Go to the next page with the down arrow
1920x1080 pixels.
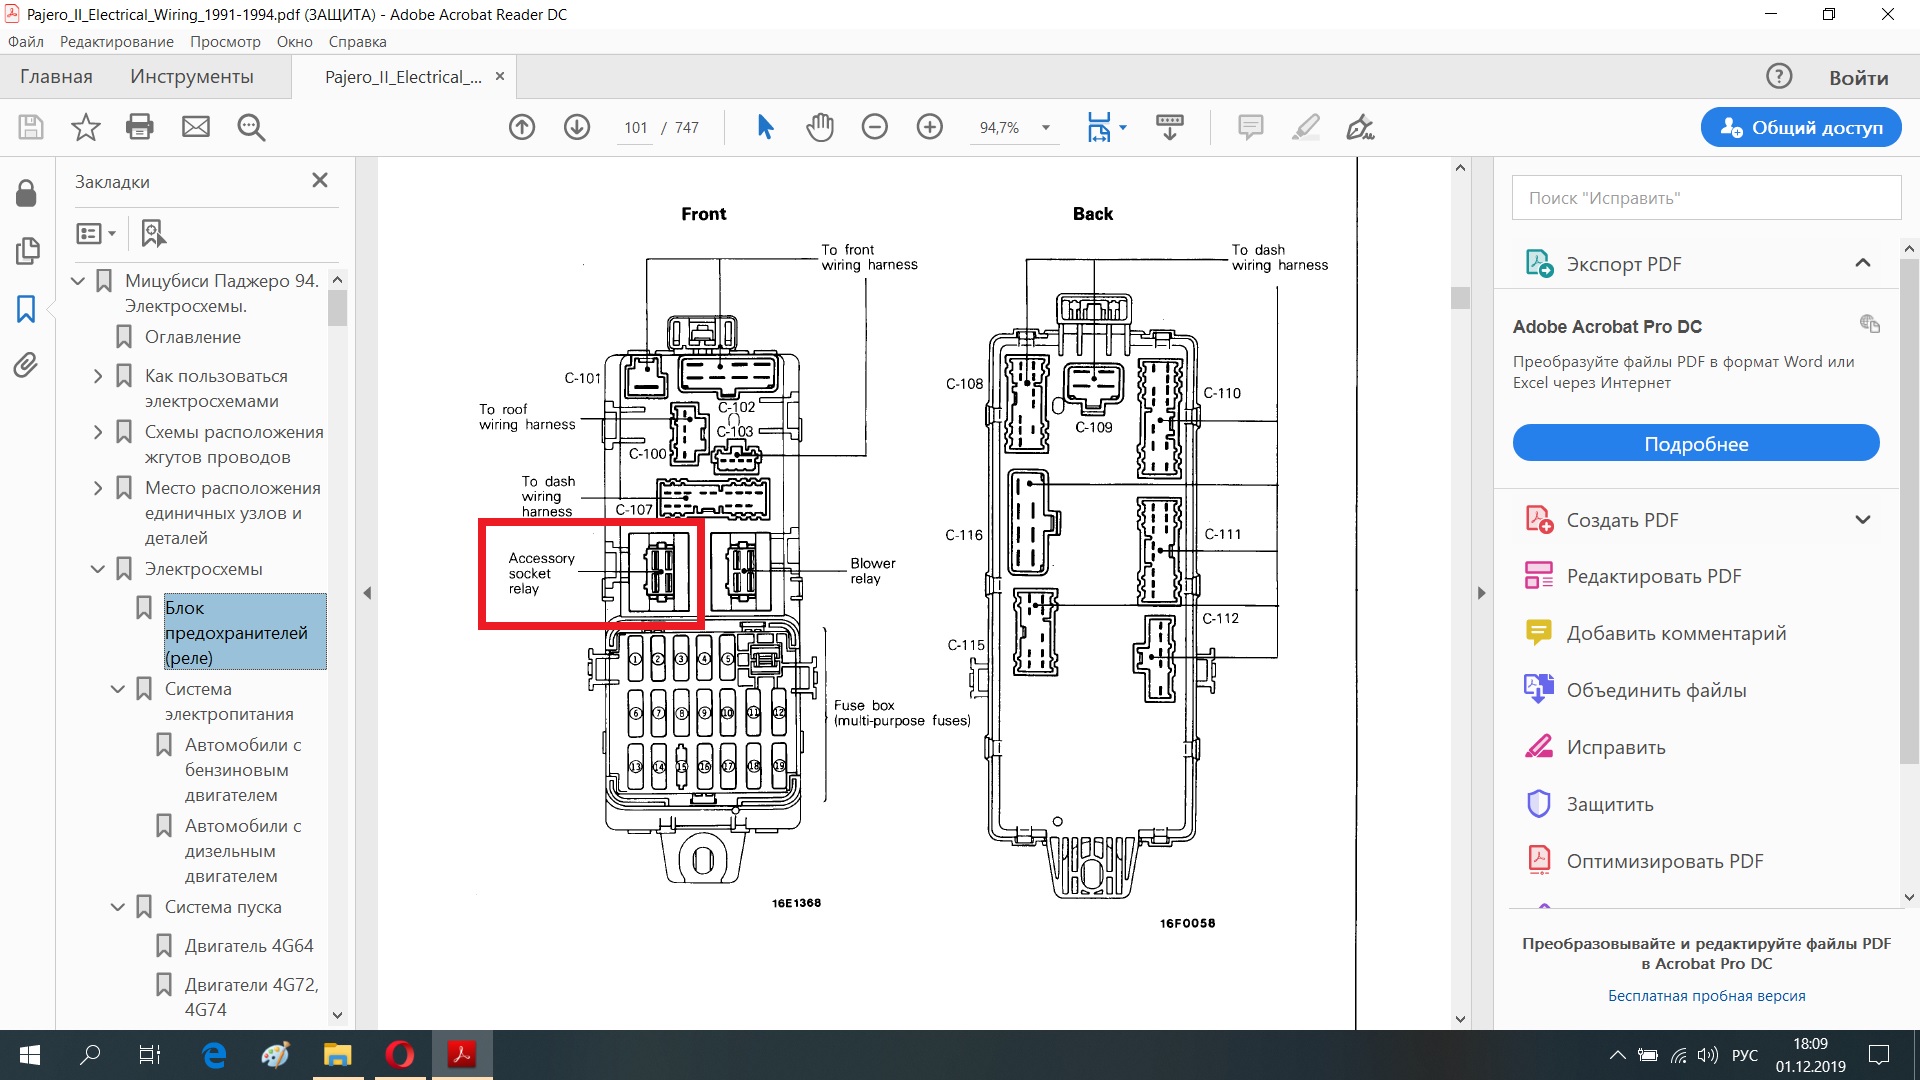click(577, 127)
